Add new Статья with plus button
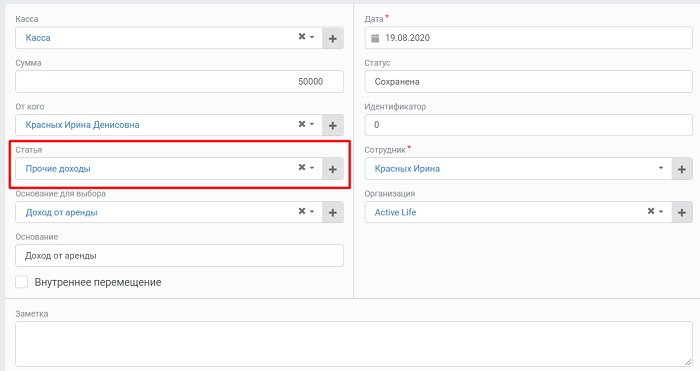The image size is (700, 371). (x=333, y=169)
